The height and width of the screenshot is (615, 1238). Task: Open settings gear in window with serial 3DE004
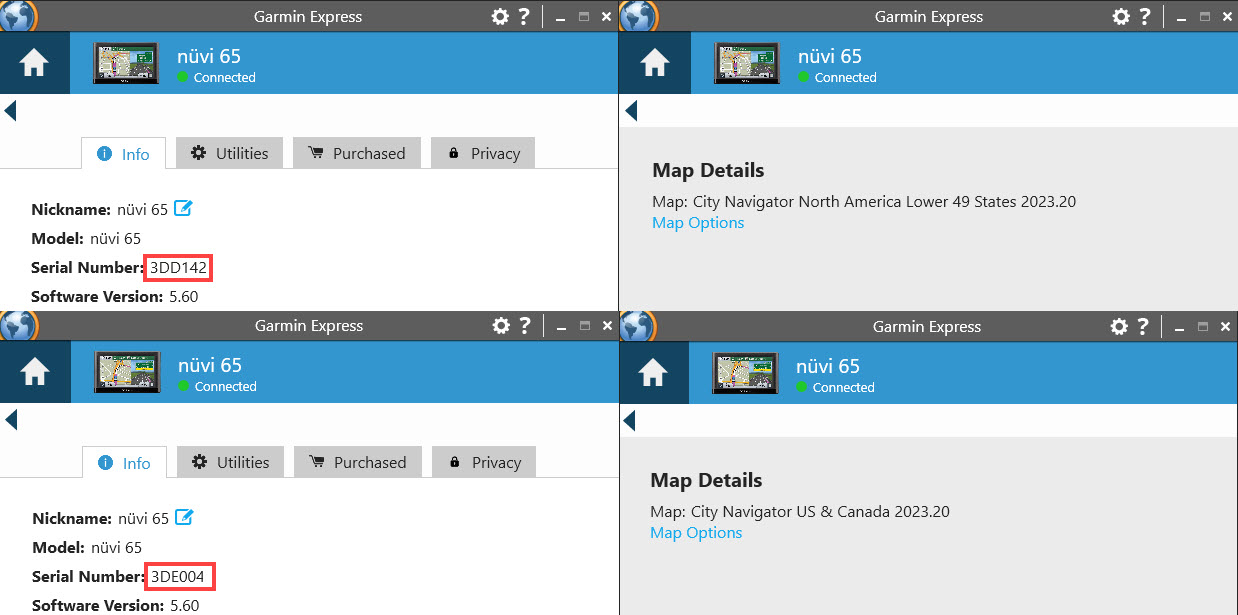click(501, 326)
